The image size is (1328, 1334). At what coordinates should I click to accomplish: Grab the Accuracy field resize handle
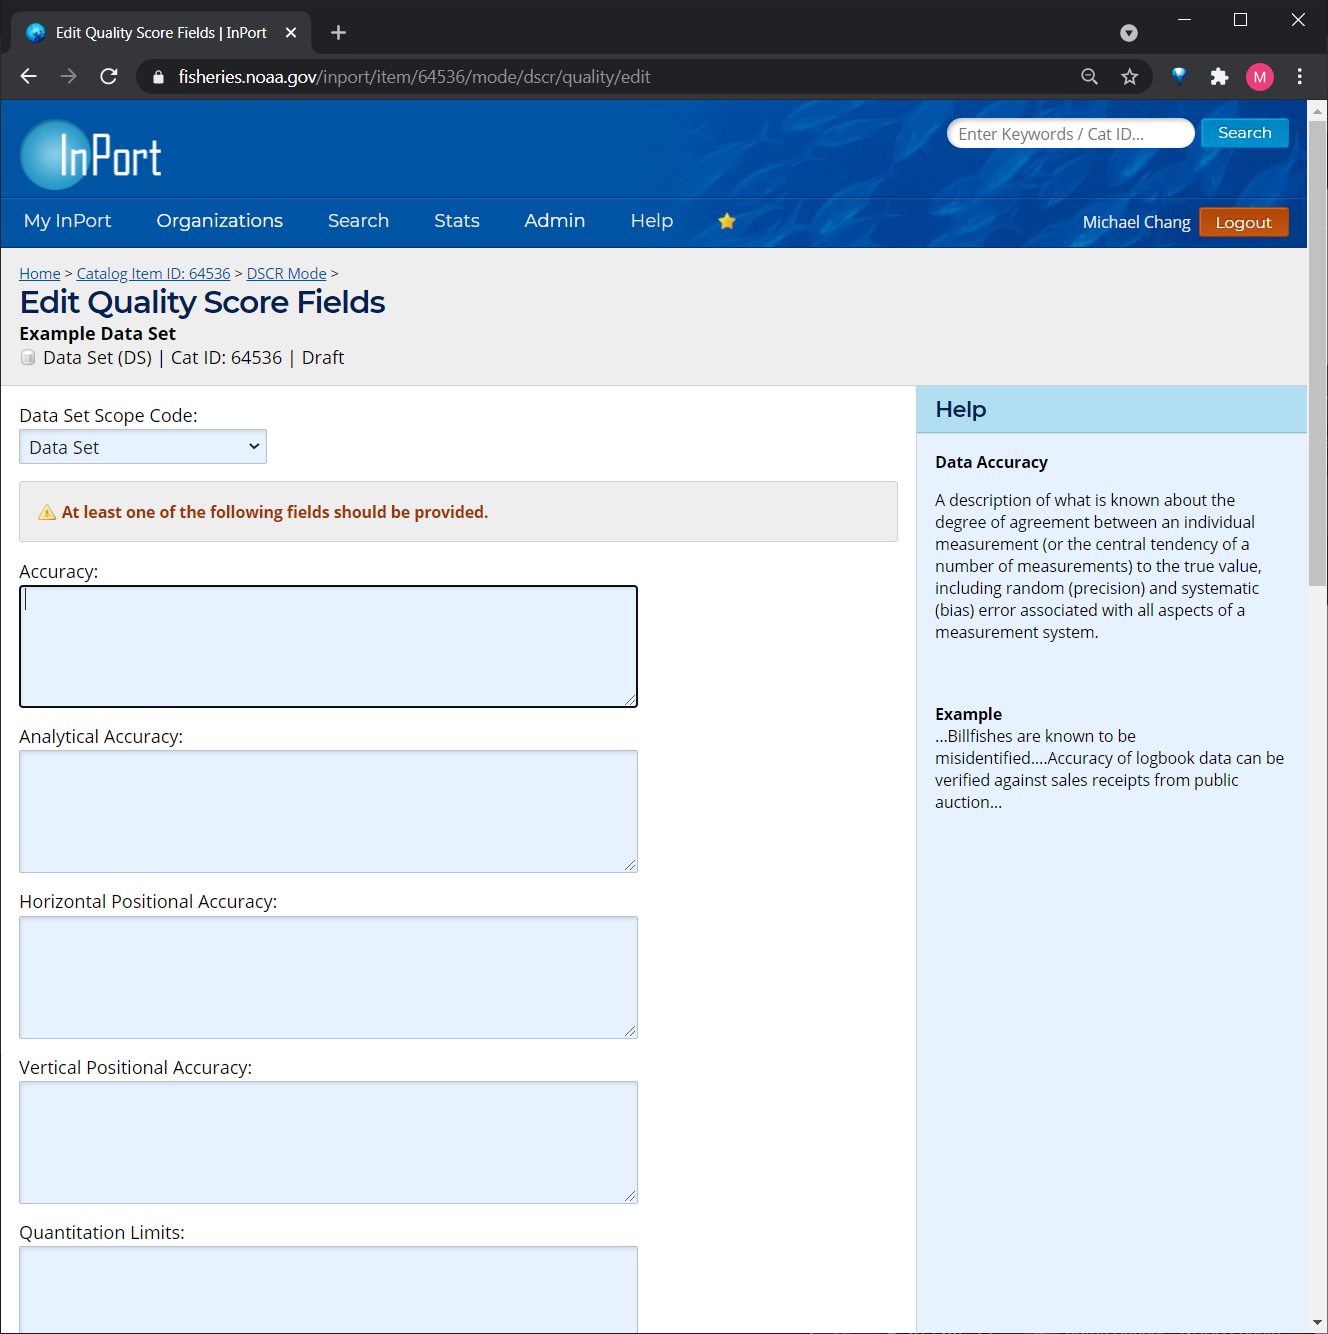click(x=630, y=700)
